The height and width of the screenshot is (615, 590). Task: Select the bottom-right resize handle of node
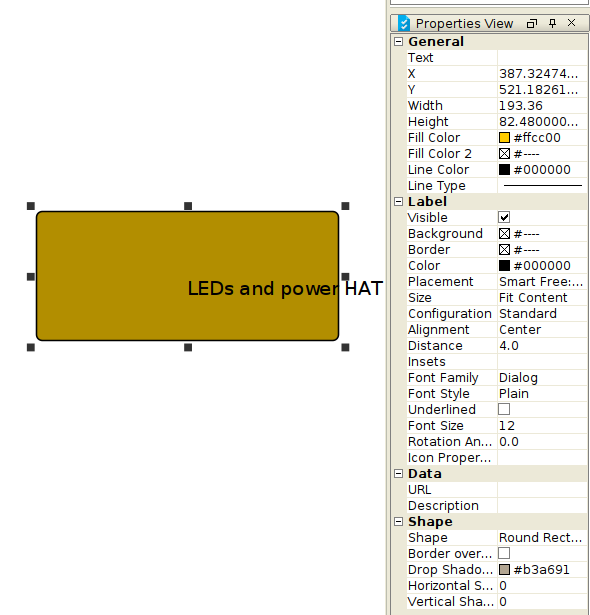click(345, 347)
